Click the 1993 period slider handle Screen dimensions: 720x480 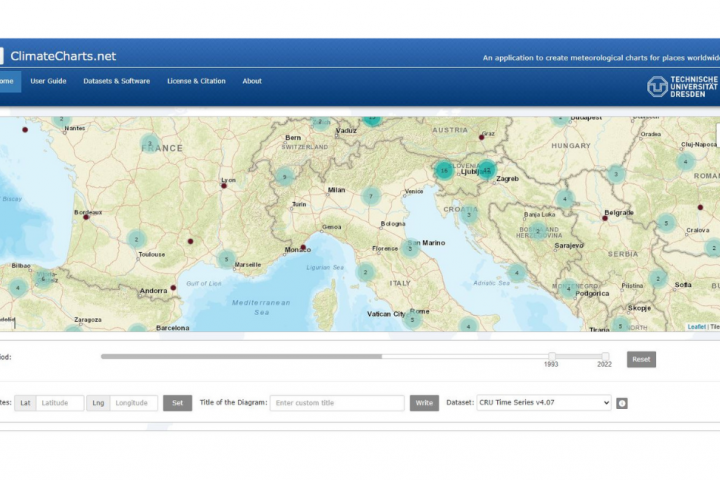tap(551, 356)
